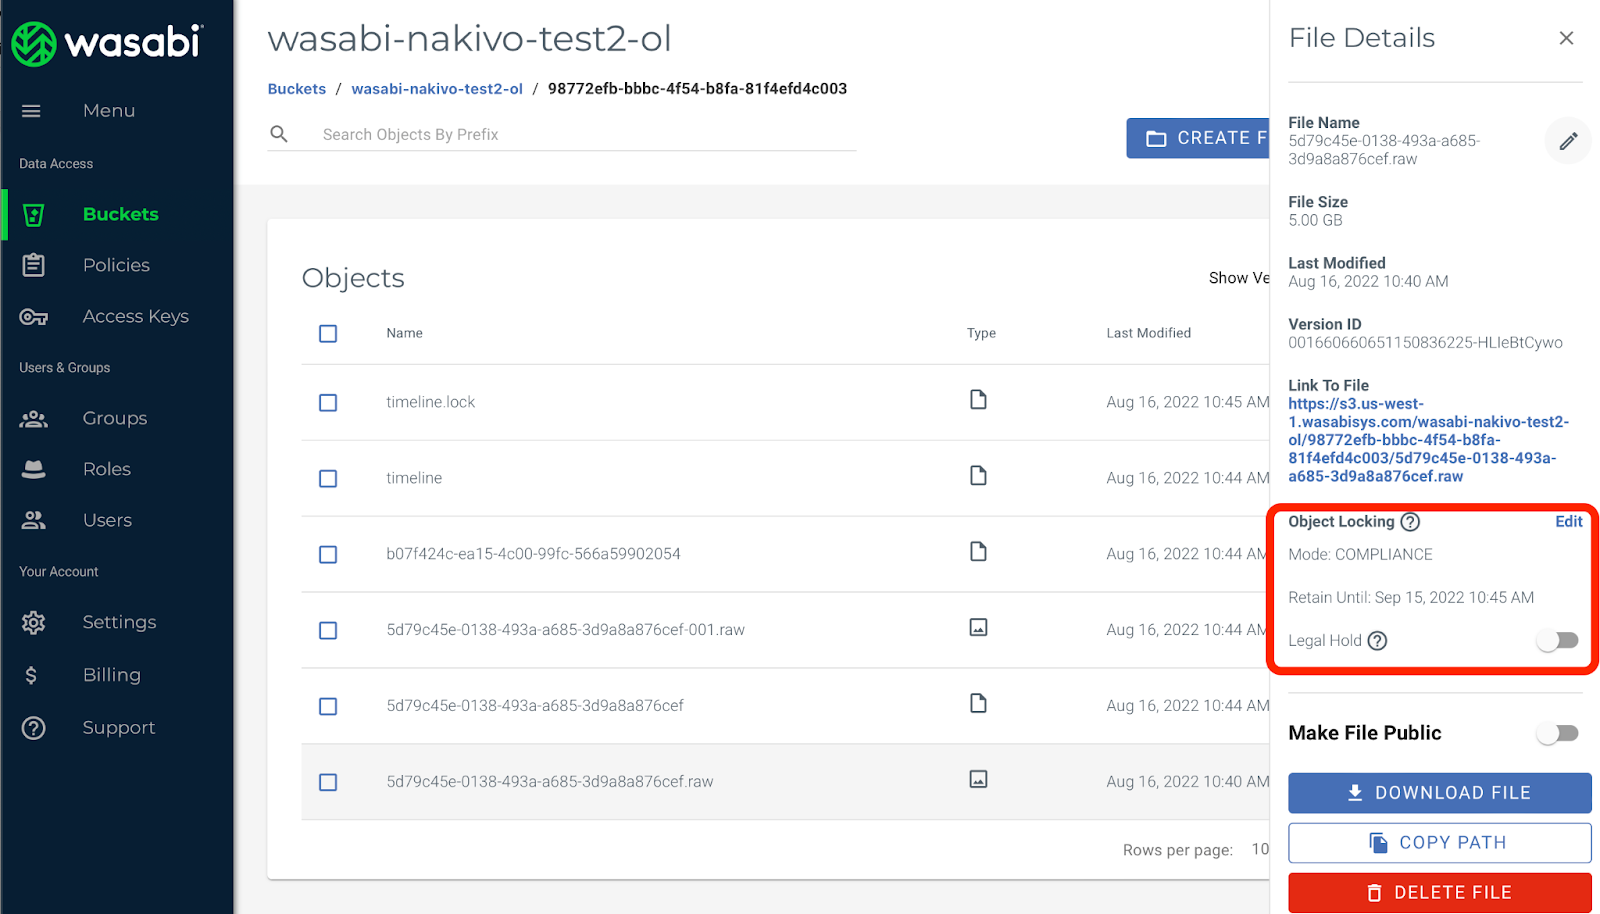This screenshot has height=914, width=1600.
Task: Click the Legal Hold help icon
Action: [1377, 641]
